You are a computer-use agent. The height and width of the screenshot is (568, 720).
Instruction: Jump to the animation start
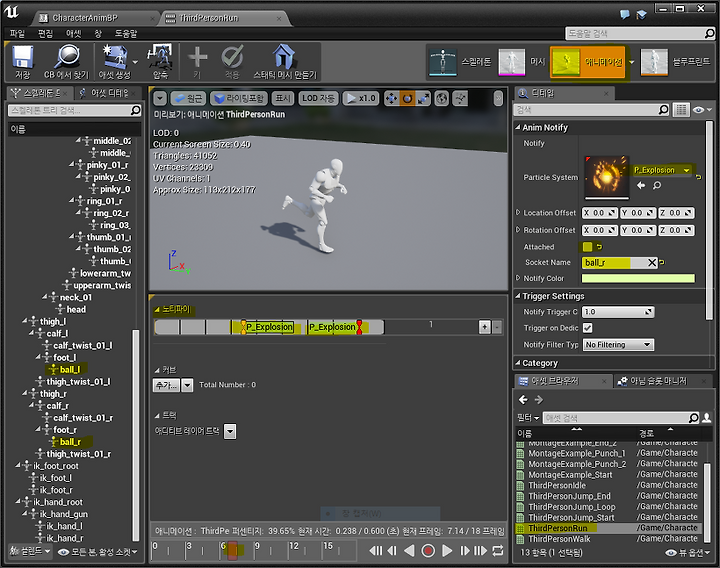tap(376, 550)
